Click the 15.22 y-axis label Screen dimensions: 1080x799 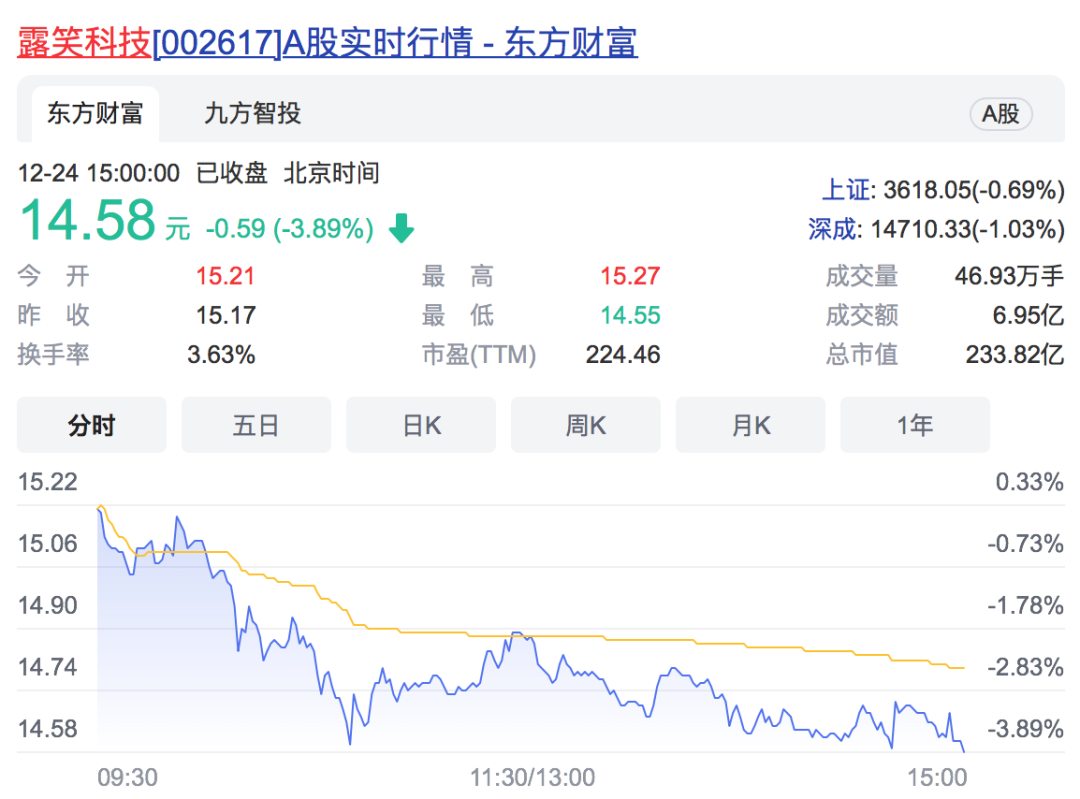[x=48, y=482]
